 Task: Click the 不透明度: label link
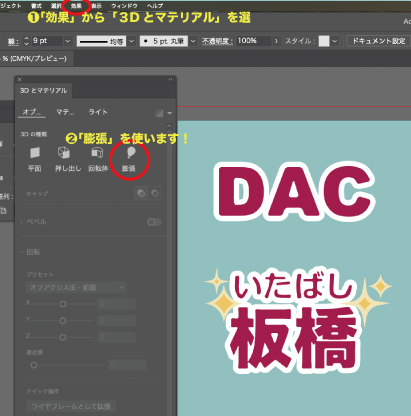[217, 41]
